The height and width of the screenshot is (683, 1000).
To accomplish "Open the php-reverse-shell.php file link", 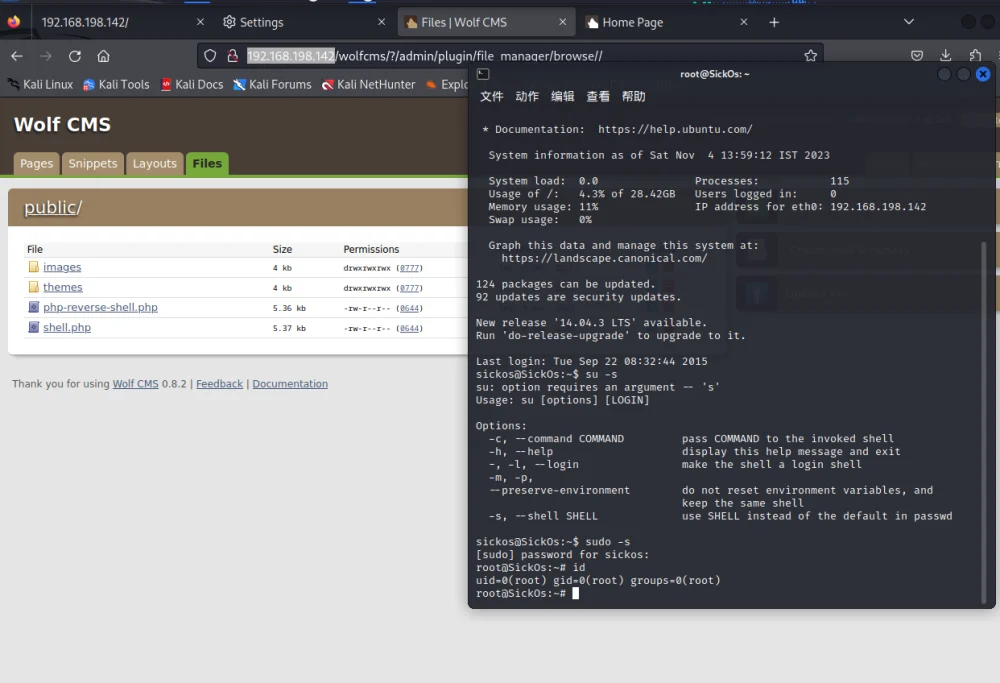I will click(100, 307).
